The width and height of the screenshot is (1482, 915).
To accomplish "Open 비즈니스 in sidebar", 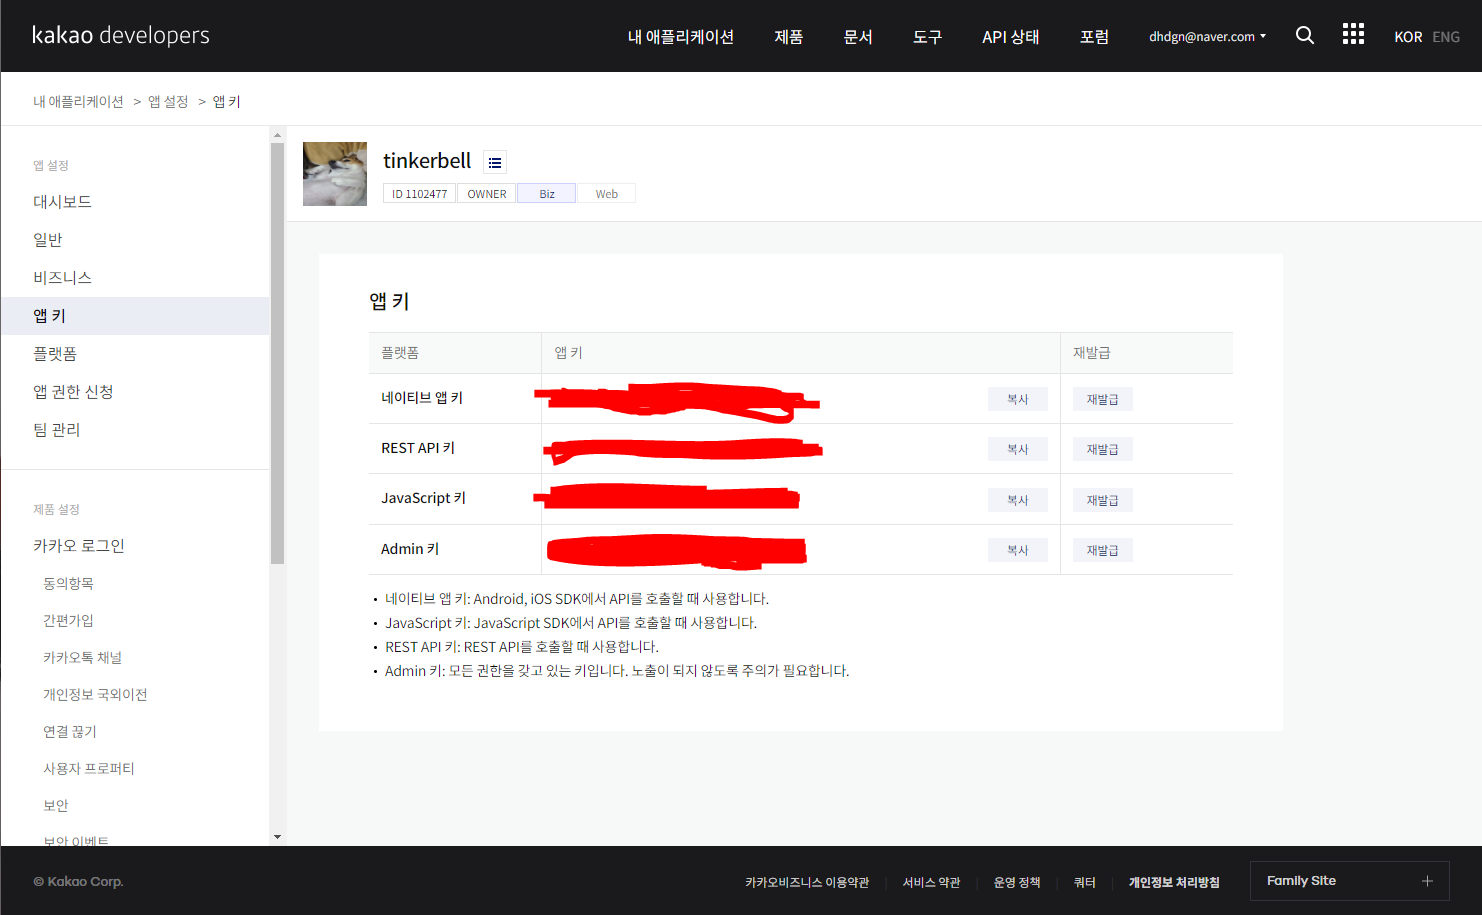I will [62, 278].
